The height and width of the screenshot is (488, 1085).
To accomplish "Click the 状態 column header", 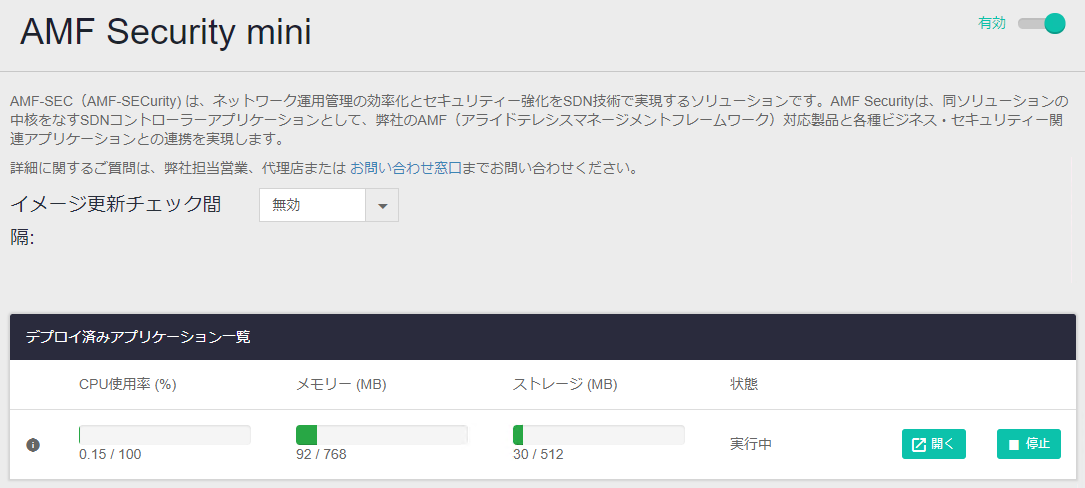I will 744,384.
